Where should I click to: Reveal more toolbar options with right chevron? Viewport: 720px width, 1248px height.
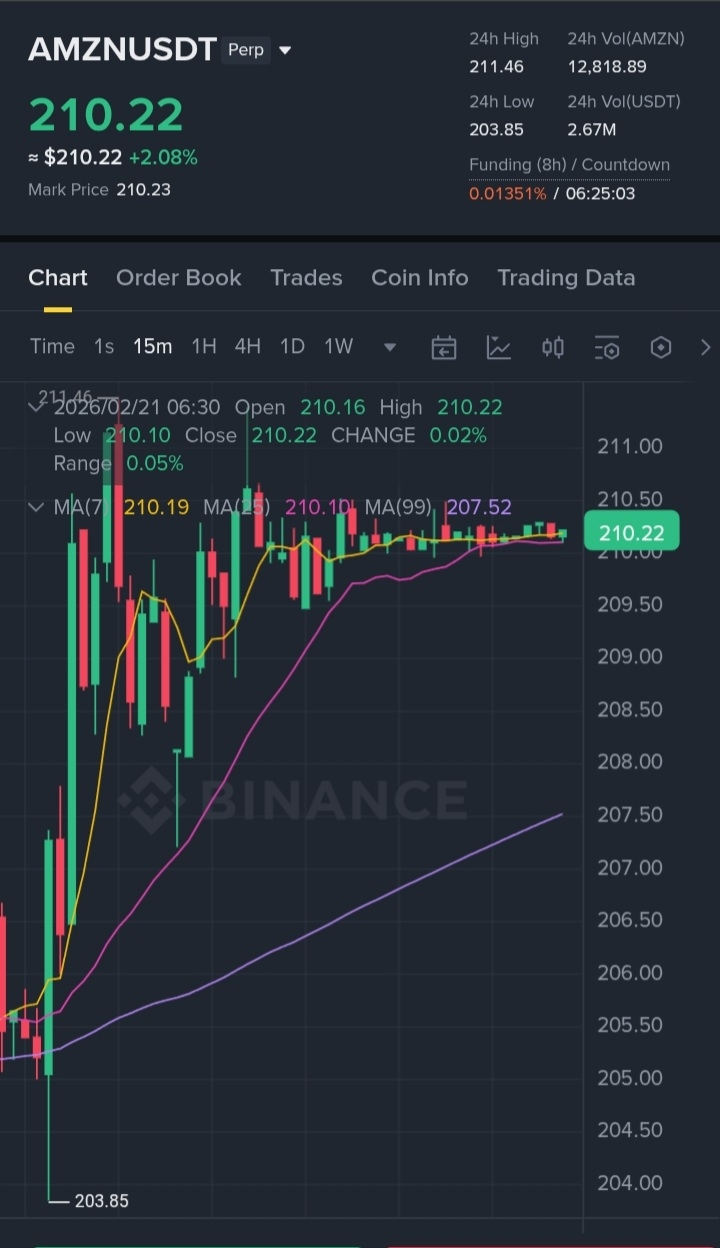coord(706,347)
